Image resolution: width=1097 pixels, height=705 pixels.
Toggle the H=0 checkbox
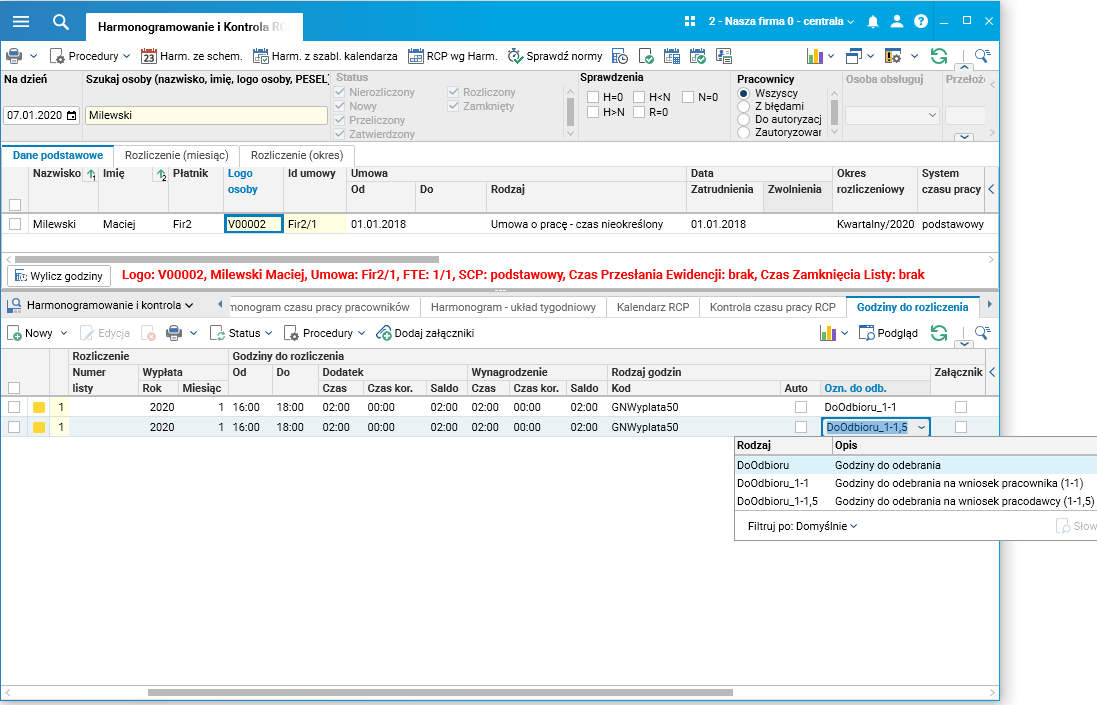tap(593, 97)
